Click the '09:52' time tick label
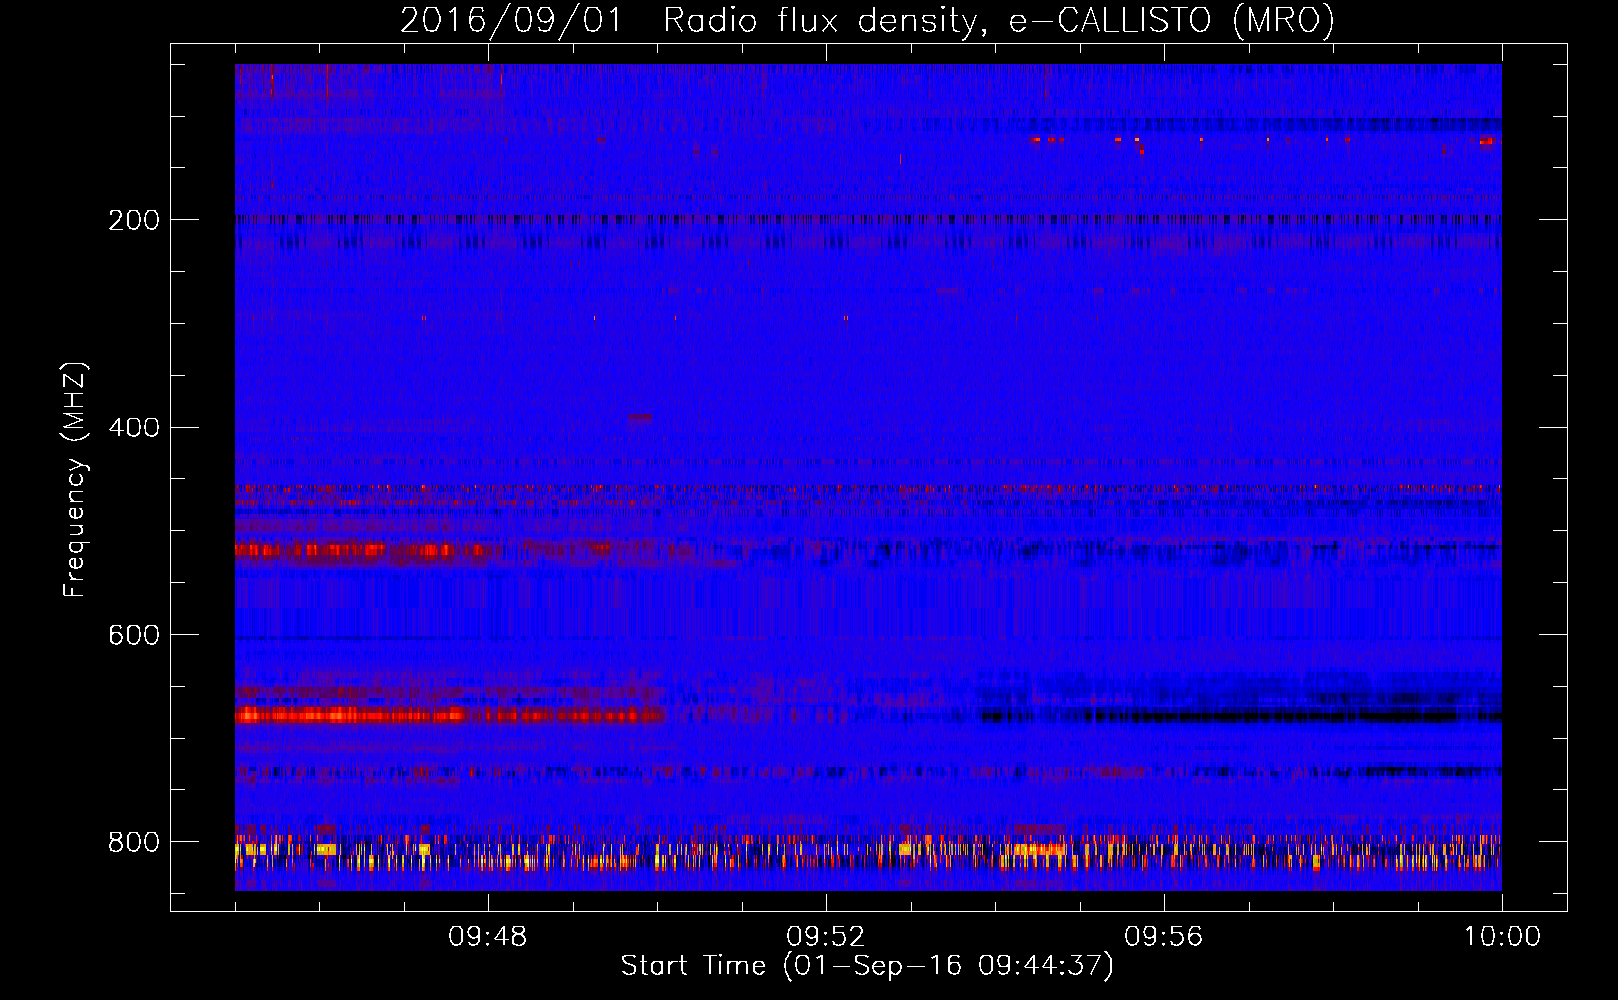 (x=826, y=937)
